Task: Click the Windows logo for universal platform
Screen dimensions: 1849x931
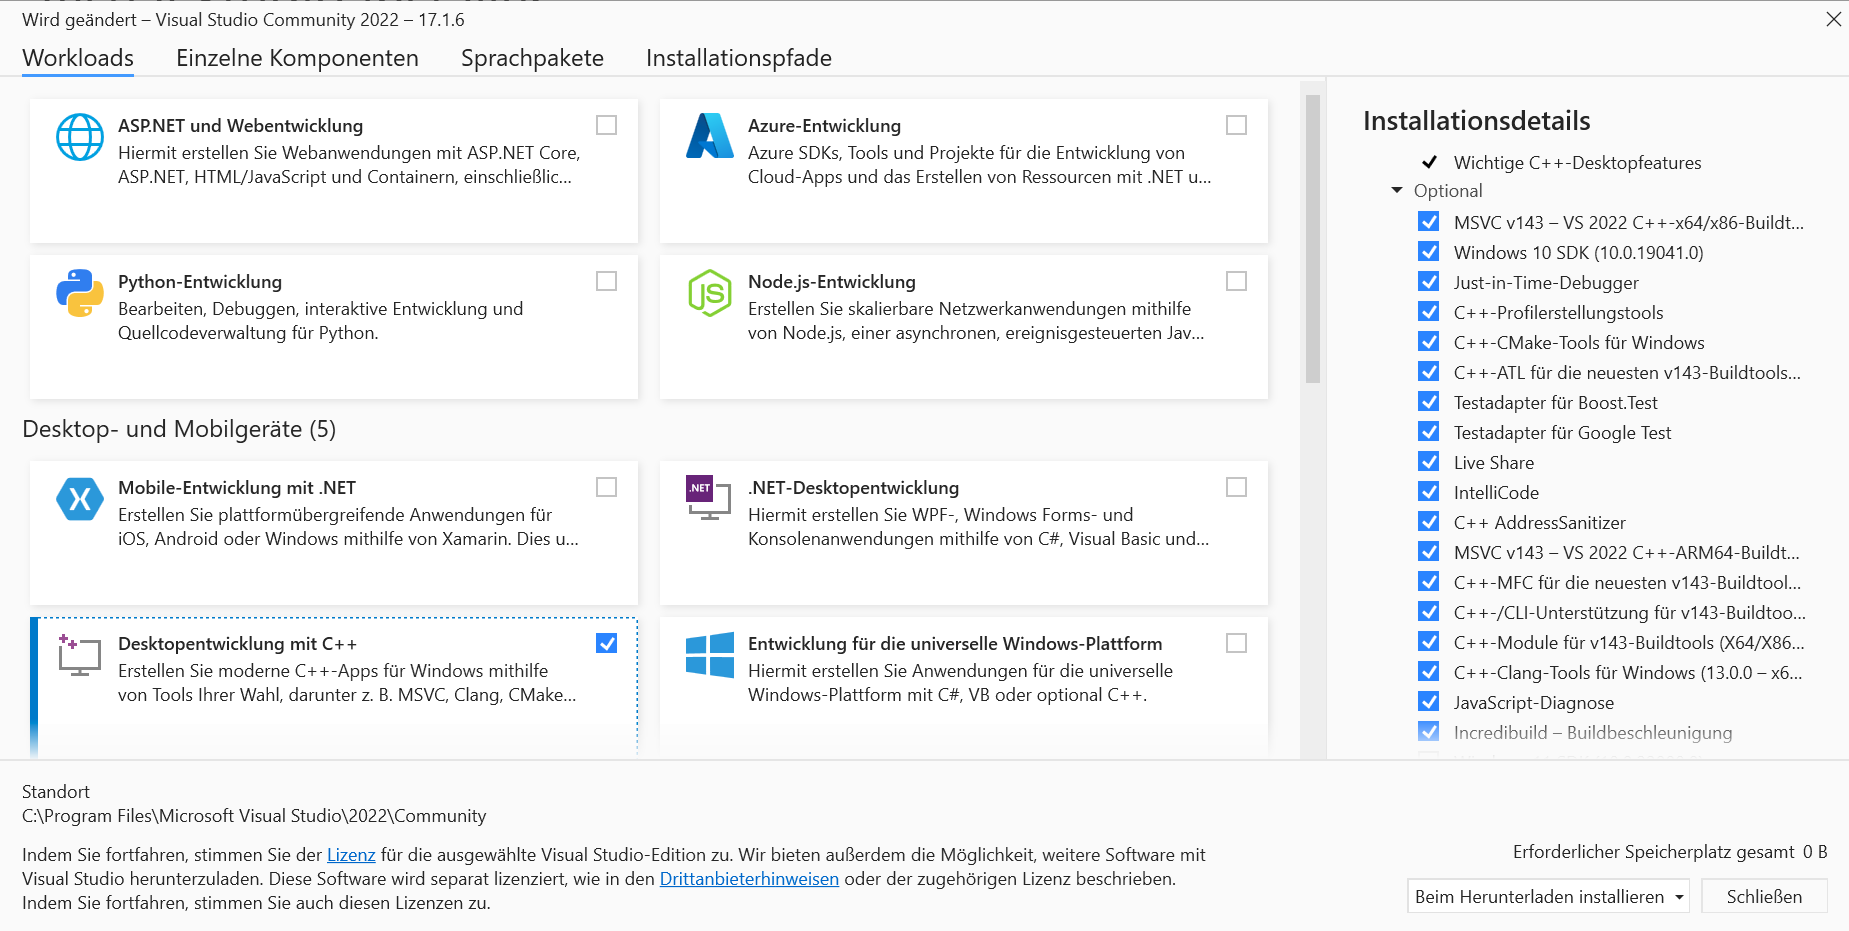Action: [x=710, y=655]
